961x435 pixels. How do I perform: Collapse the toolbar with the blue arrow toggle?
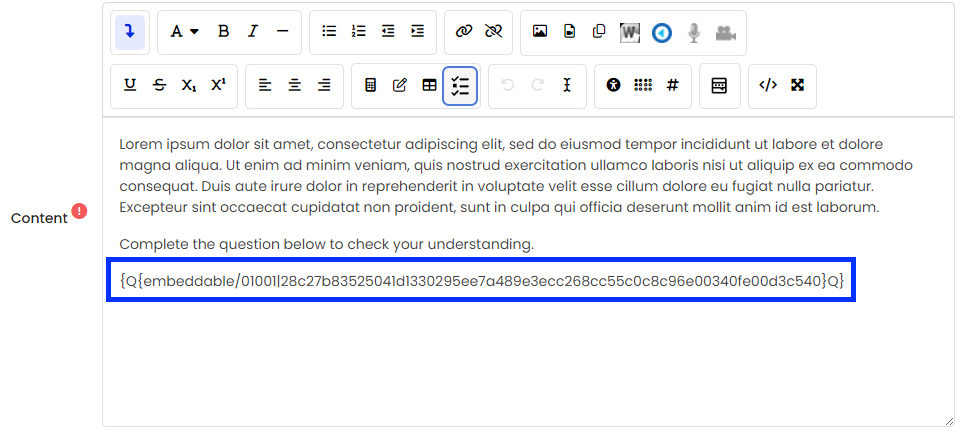(130, 32)
